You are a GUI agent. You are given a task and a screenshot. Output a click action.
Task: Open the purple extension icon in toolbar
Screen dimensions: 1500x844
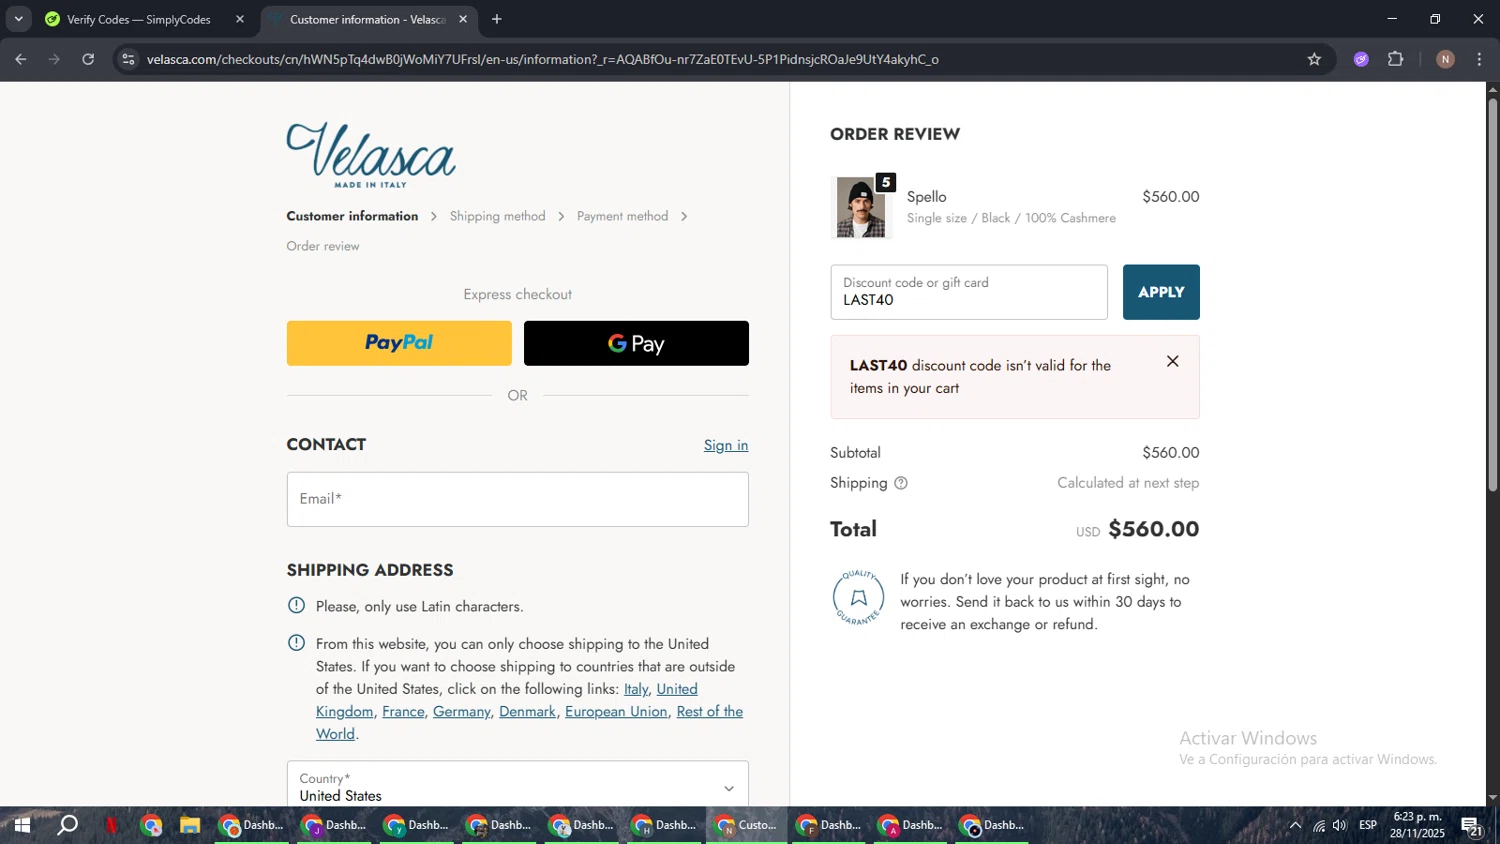(1361, 59)
